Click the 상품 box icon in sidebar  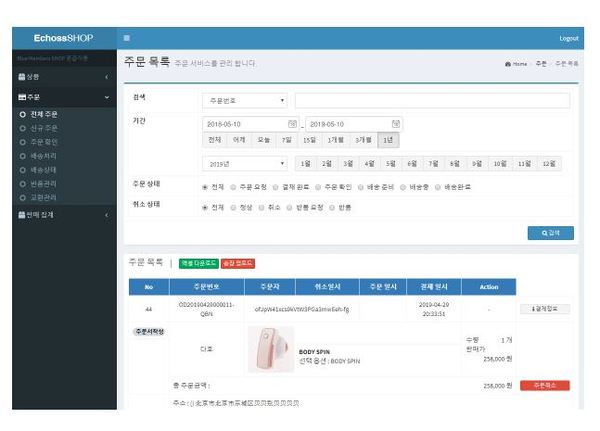pyautogui.click(x=22, y=77)
